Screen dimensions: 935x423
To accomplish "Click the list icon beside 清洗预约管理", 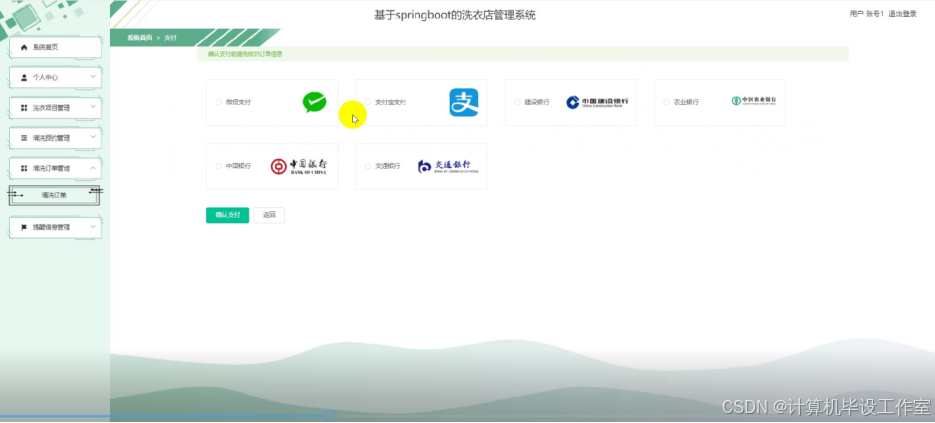I will 24,138.
